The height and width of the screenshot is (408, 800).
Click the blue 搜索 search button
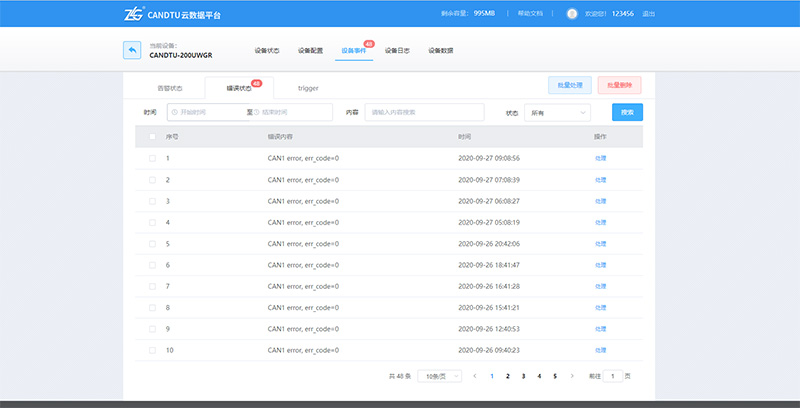pos(627,113)
